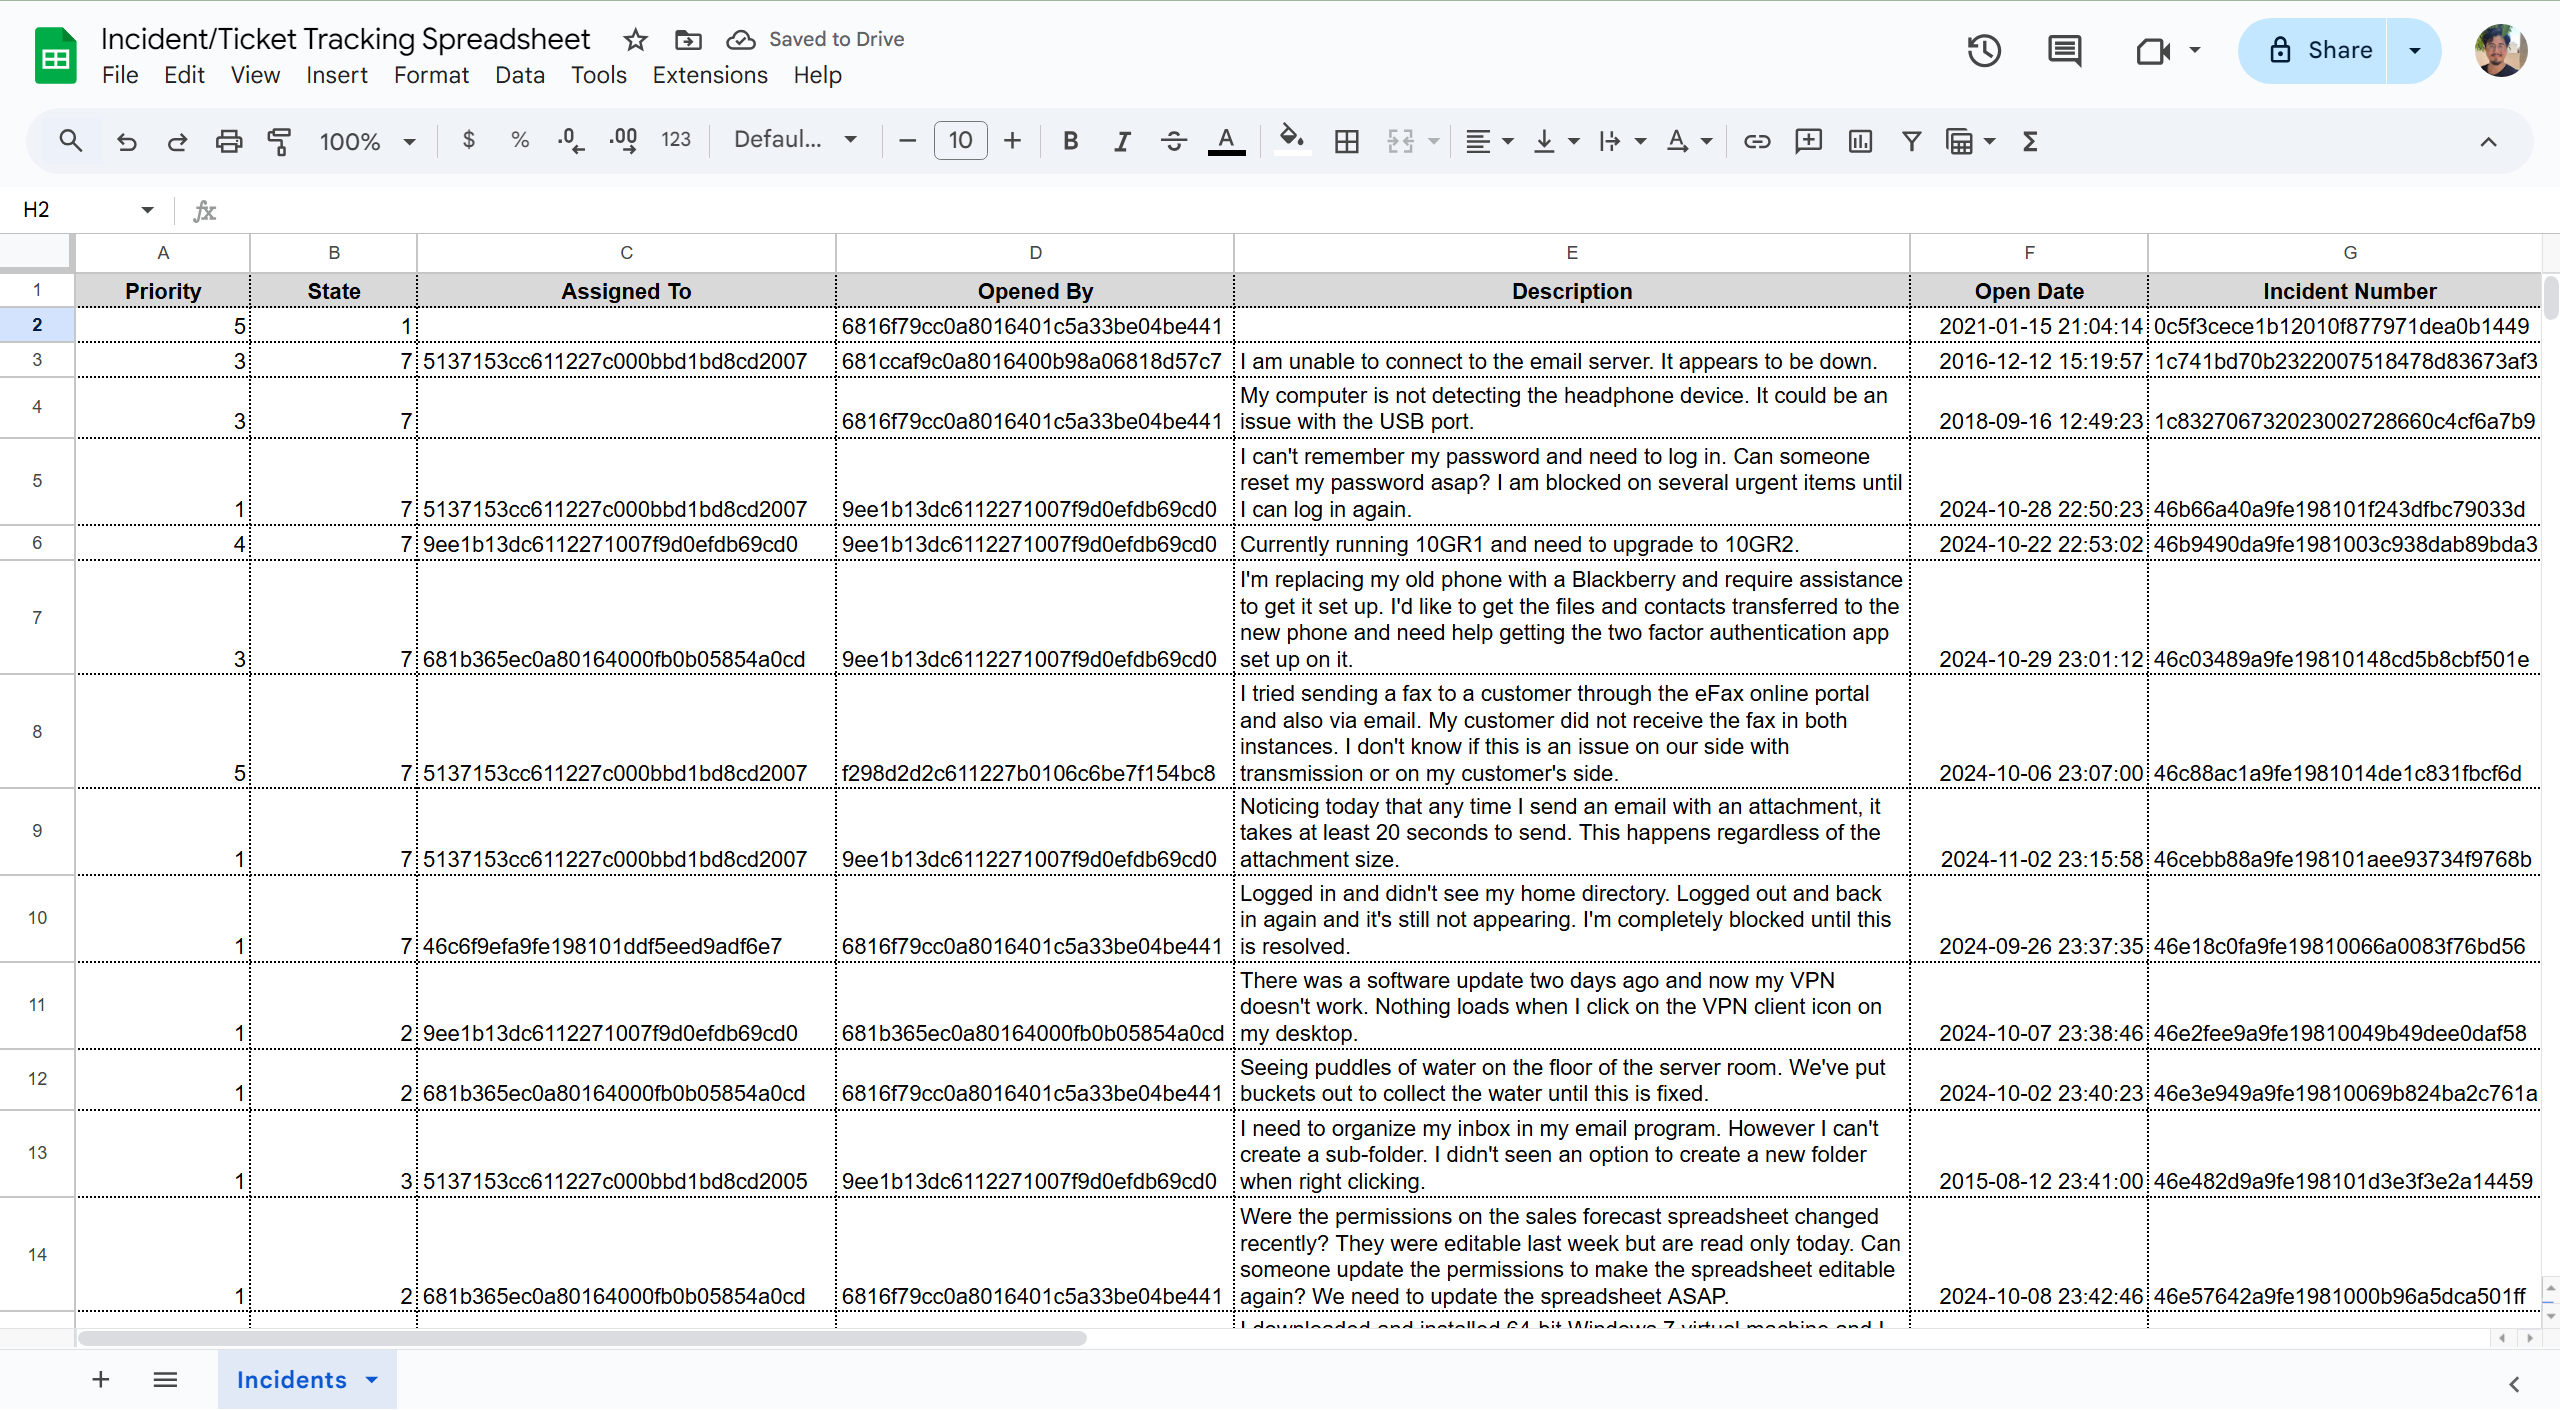Hide the menus with collapse chevron
The height and width of the screenshot is (1410, 2560).
click(2488, 142)
